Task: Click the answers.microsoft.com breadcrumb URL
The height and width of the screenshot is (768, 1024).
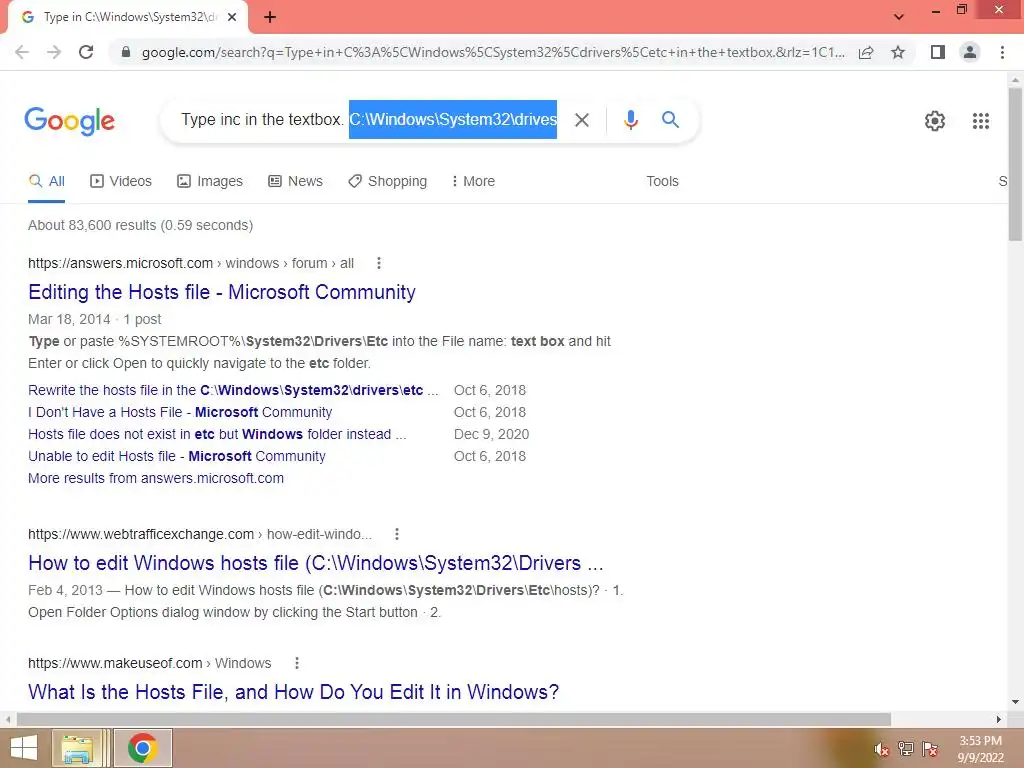Action: coord(191,263)
